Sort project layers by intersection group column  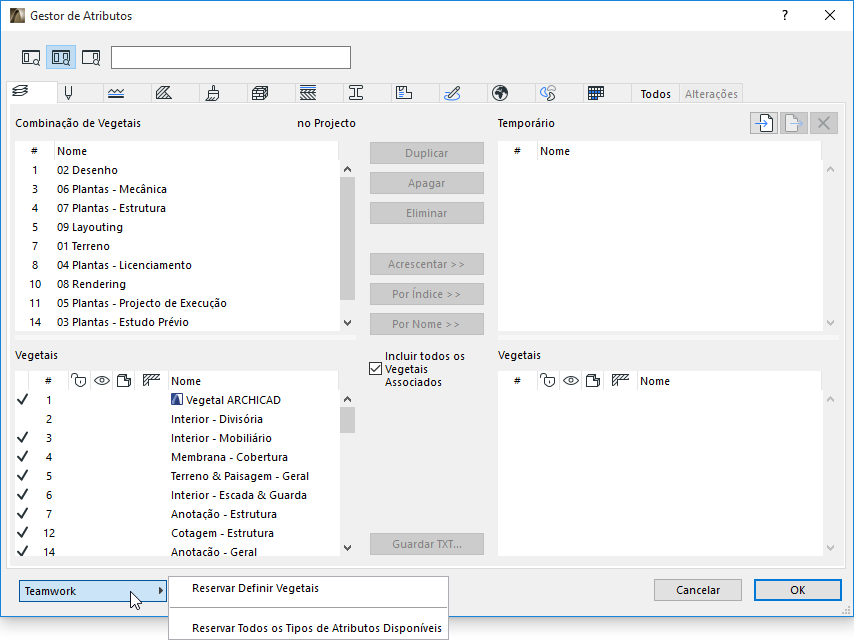tap(151, 380)
